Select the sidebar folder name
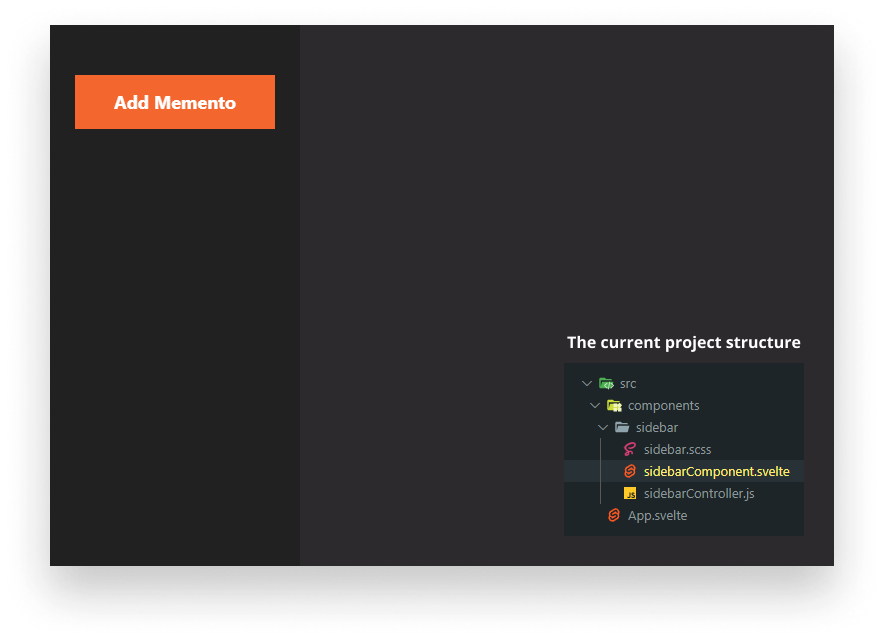884x641 pixels. click(x=657, y=427)
